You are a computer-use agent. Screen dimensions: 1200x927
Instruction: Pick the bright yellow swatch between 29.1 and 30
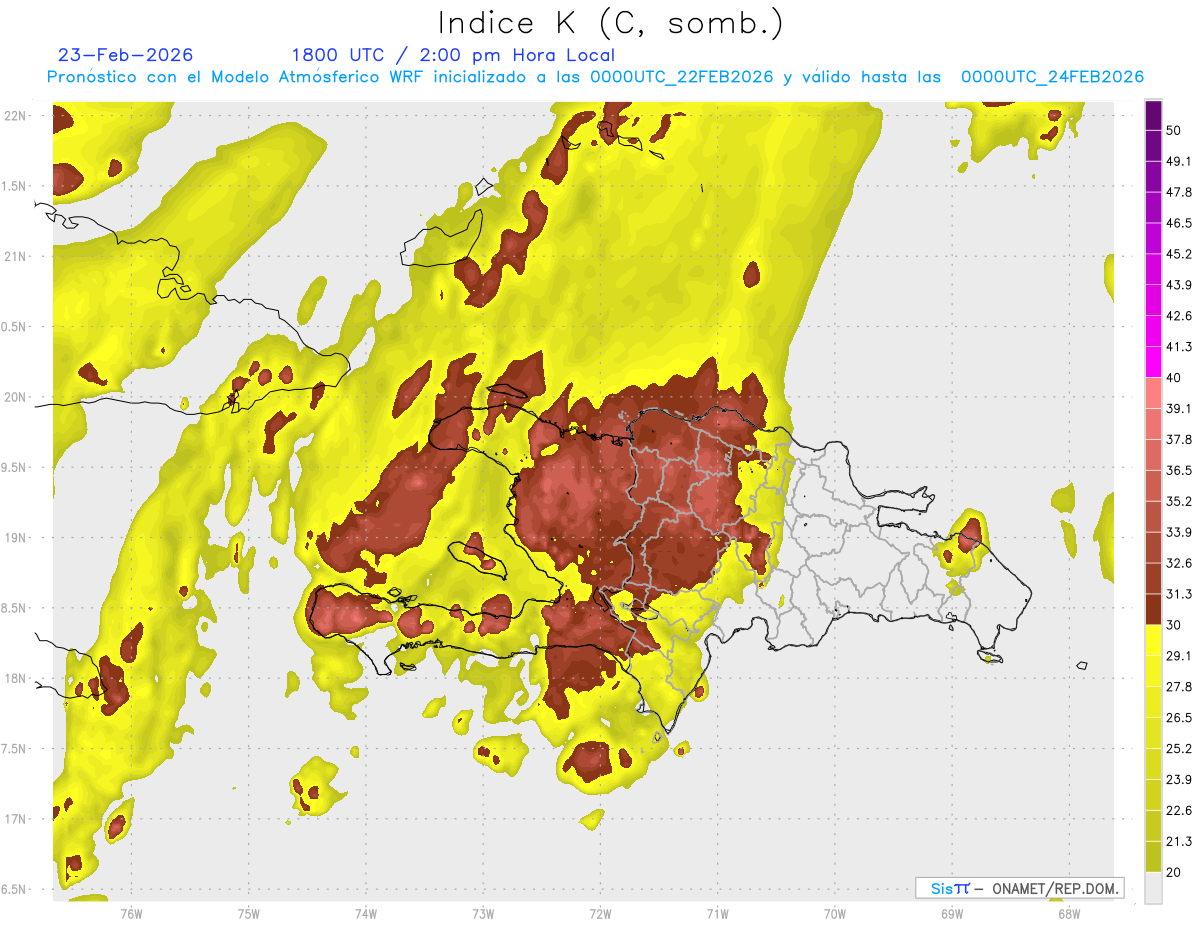1154,640
